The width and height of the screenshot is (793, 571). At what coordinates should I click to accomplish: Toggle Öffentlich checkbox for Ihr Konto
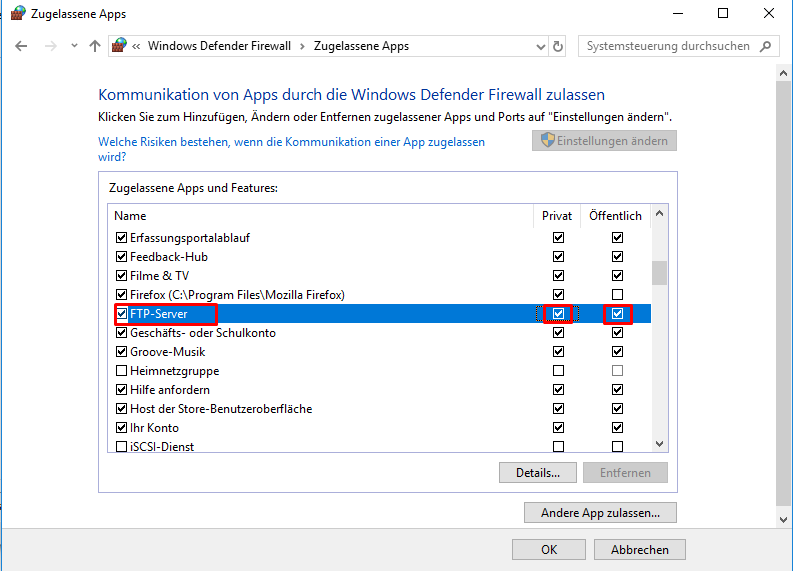617,427
